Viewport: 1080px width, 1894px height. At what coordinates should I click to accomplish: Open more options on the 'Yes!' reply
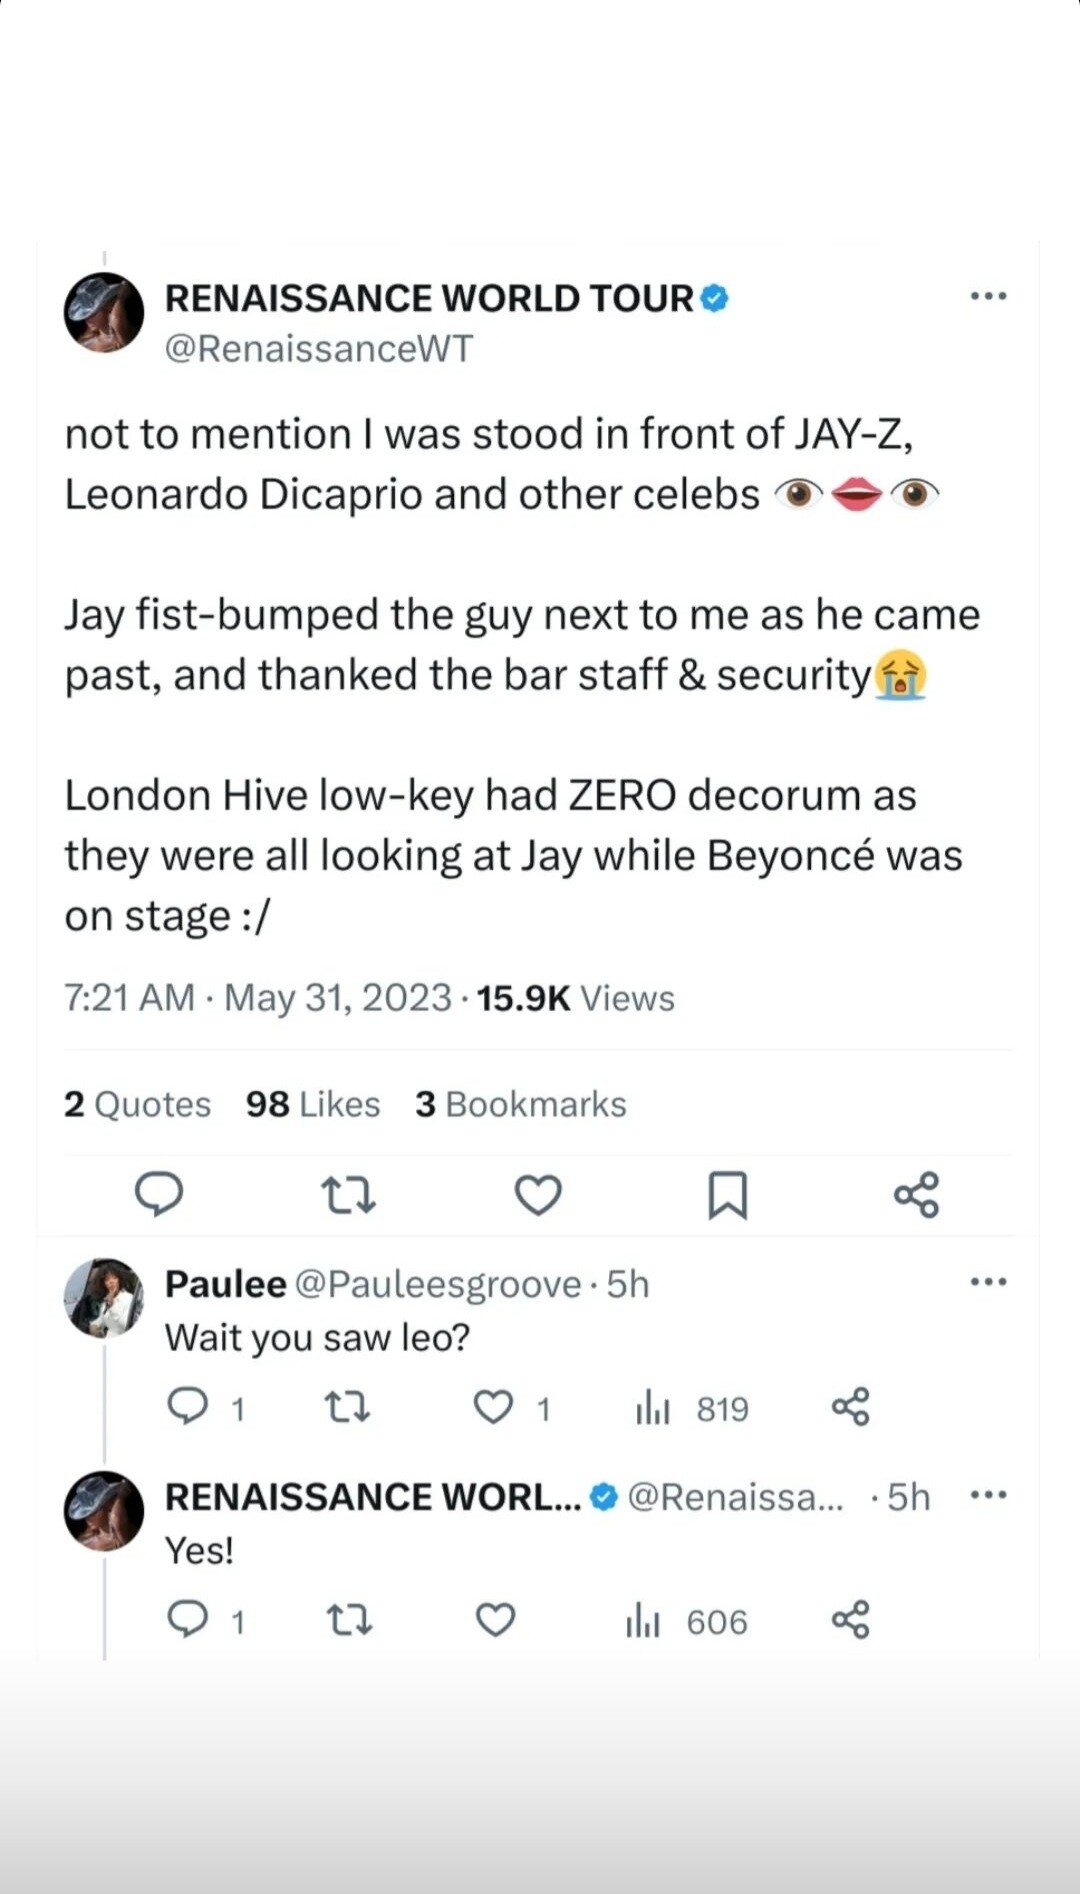(x=988, y=1495)
